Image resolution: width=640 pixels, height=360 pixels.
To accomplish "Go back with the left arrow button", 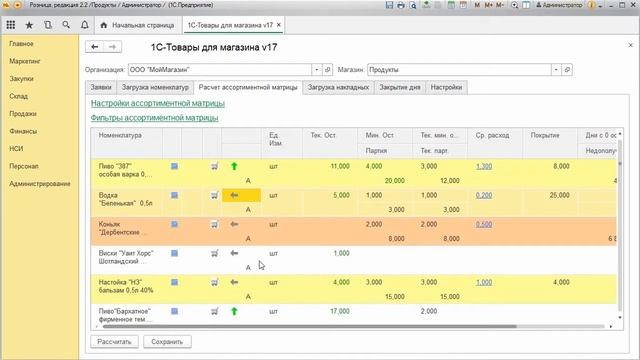I will 94,47.
